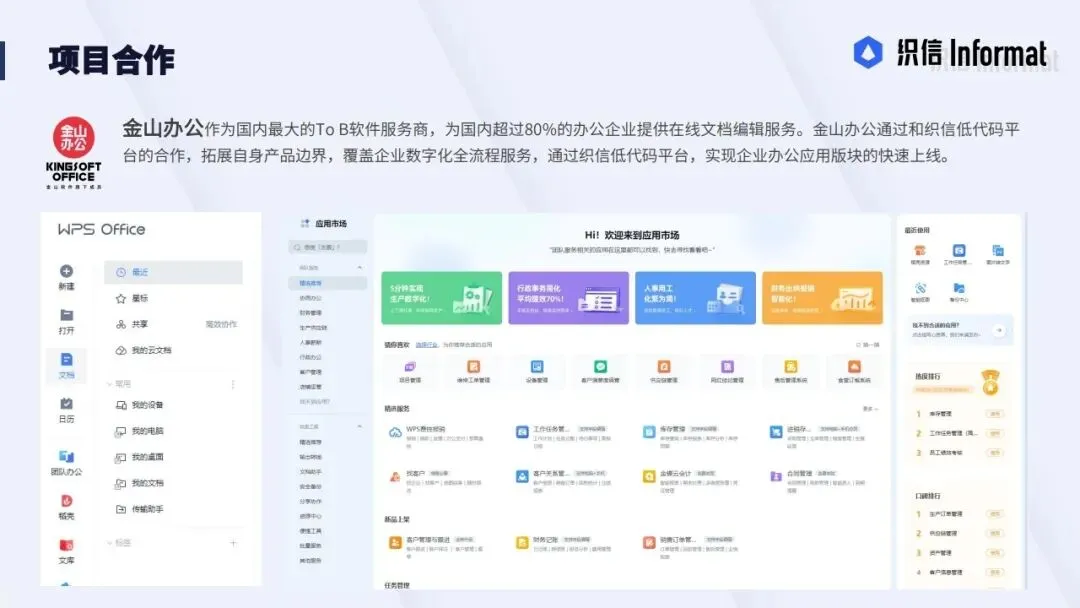
Task: Click the 选择行业 link
Action: (426, 344)
